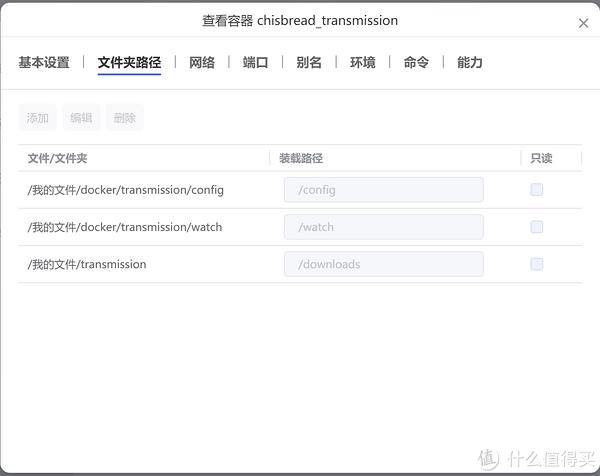Click the /config mount path field

tap(383, 190)
